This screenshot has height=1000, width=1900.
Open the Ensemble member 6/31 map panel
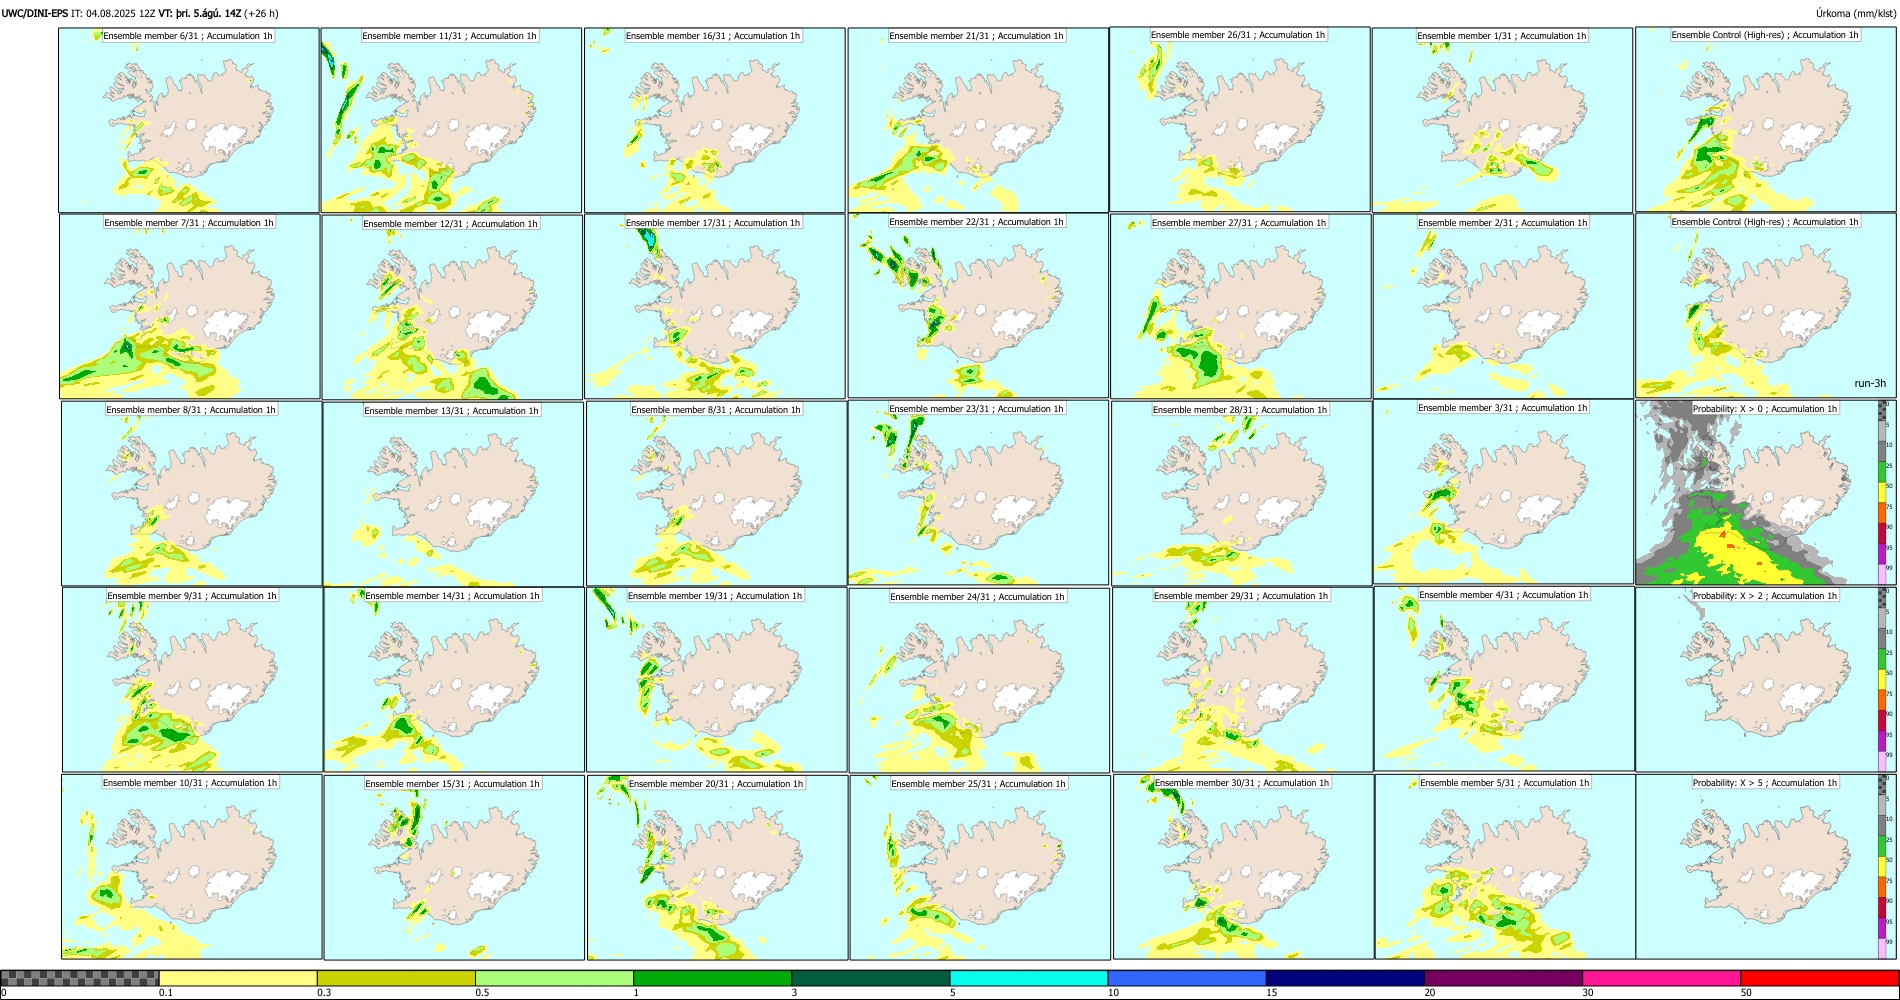(189, 120)
